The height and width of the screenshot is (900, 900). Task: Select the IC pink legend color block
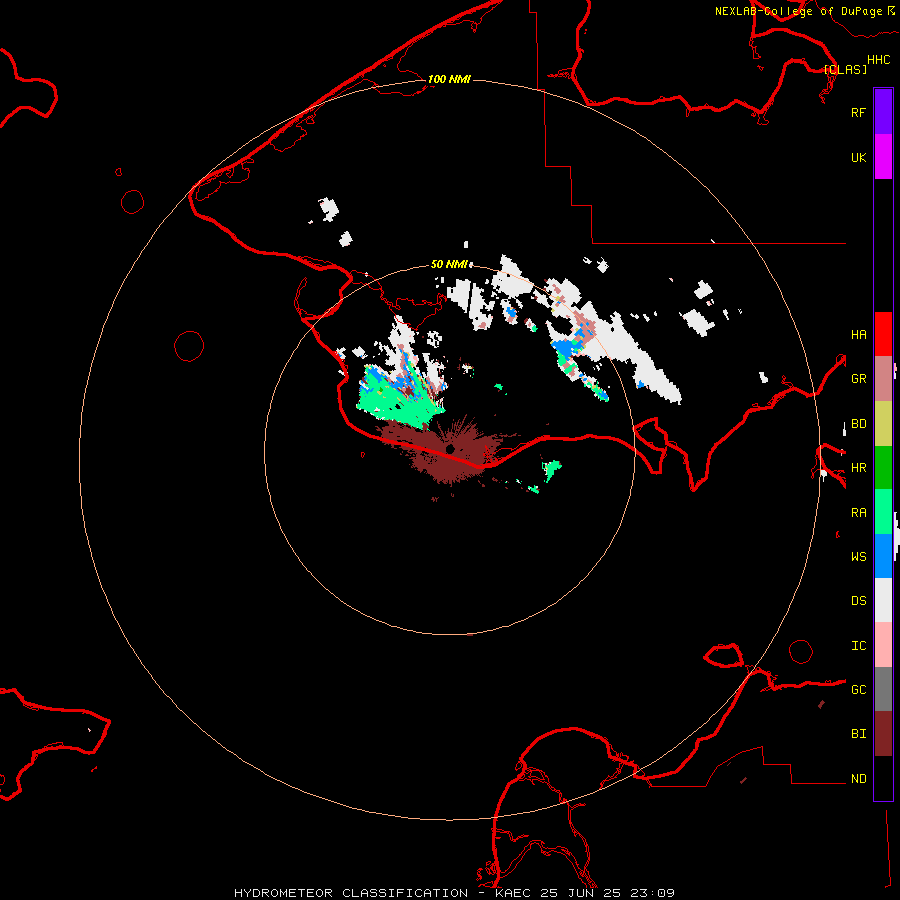(x=883, y=645)
